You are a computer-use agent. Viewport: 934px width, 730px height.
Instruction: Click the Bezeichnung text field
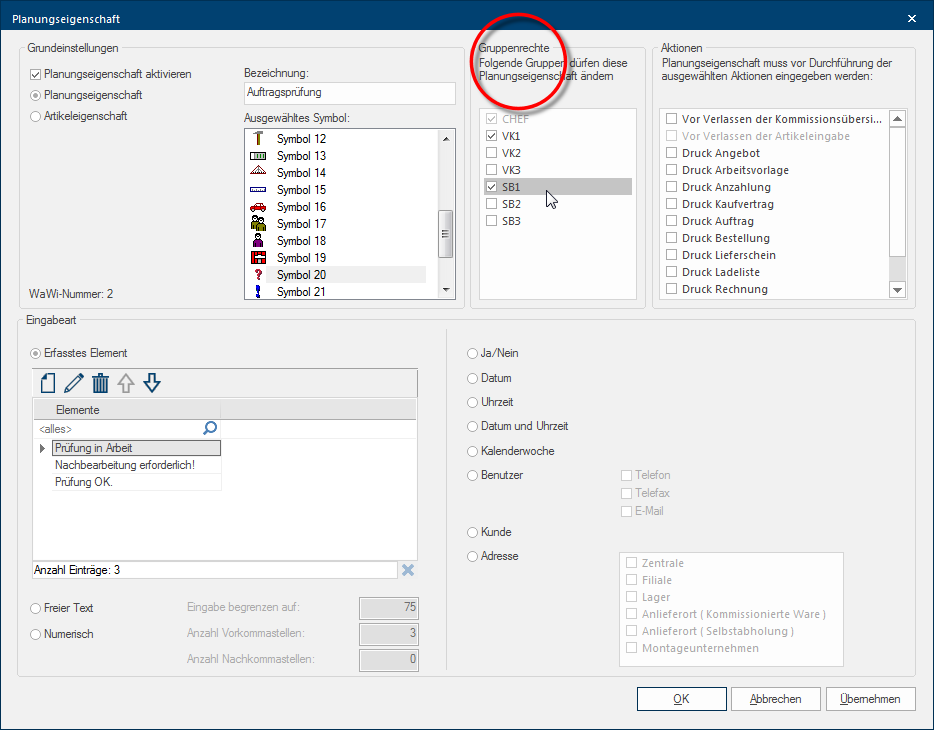[349, 93]
